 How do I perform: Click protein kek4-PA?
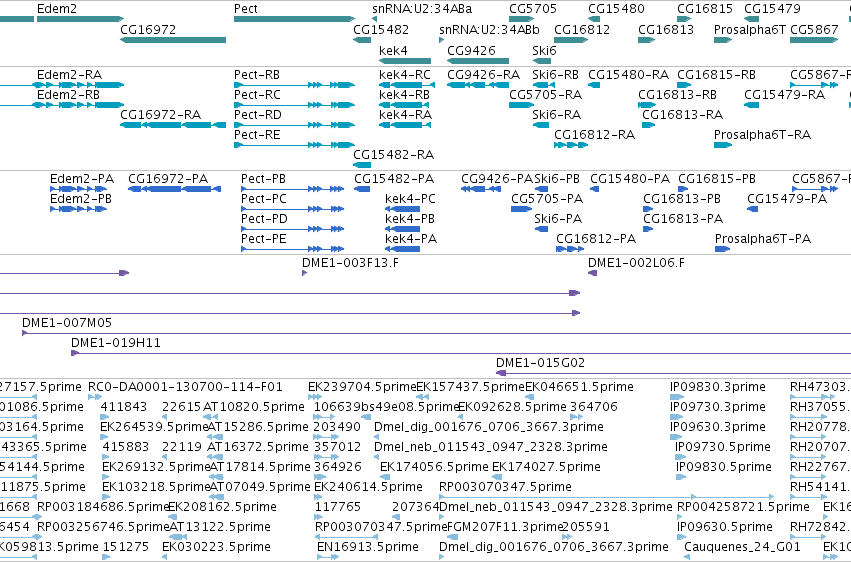(x=403, y=249)
